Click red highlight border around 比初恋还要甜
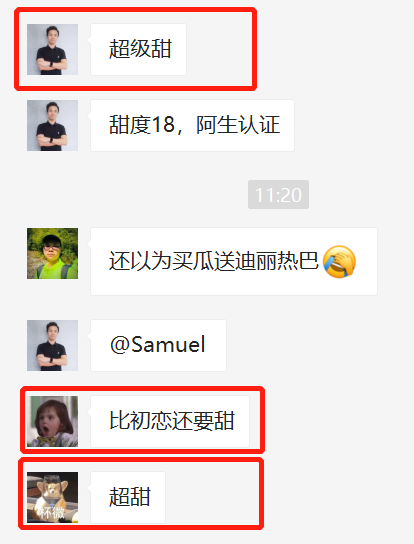This screenshot has height=544, width=414. pyautogui.click(x=142, y=389)
